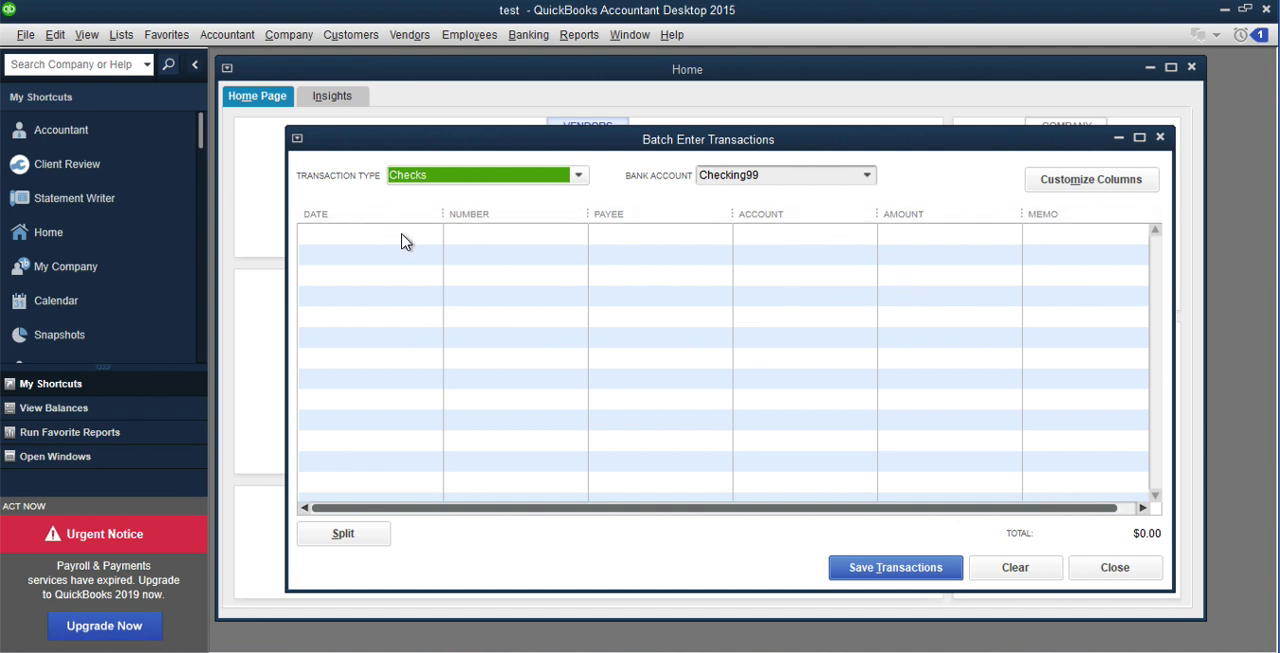Click the Close button in batch dialog
1280x653 pixels.
click(x=1115, y=568)
